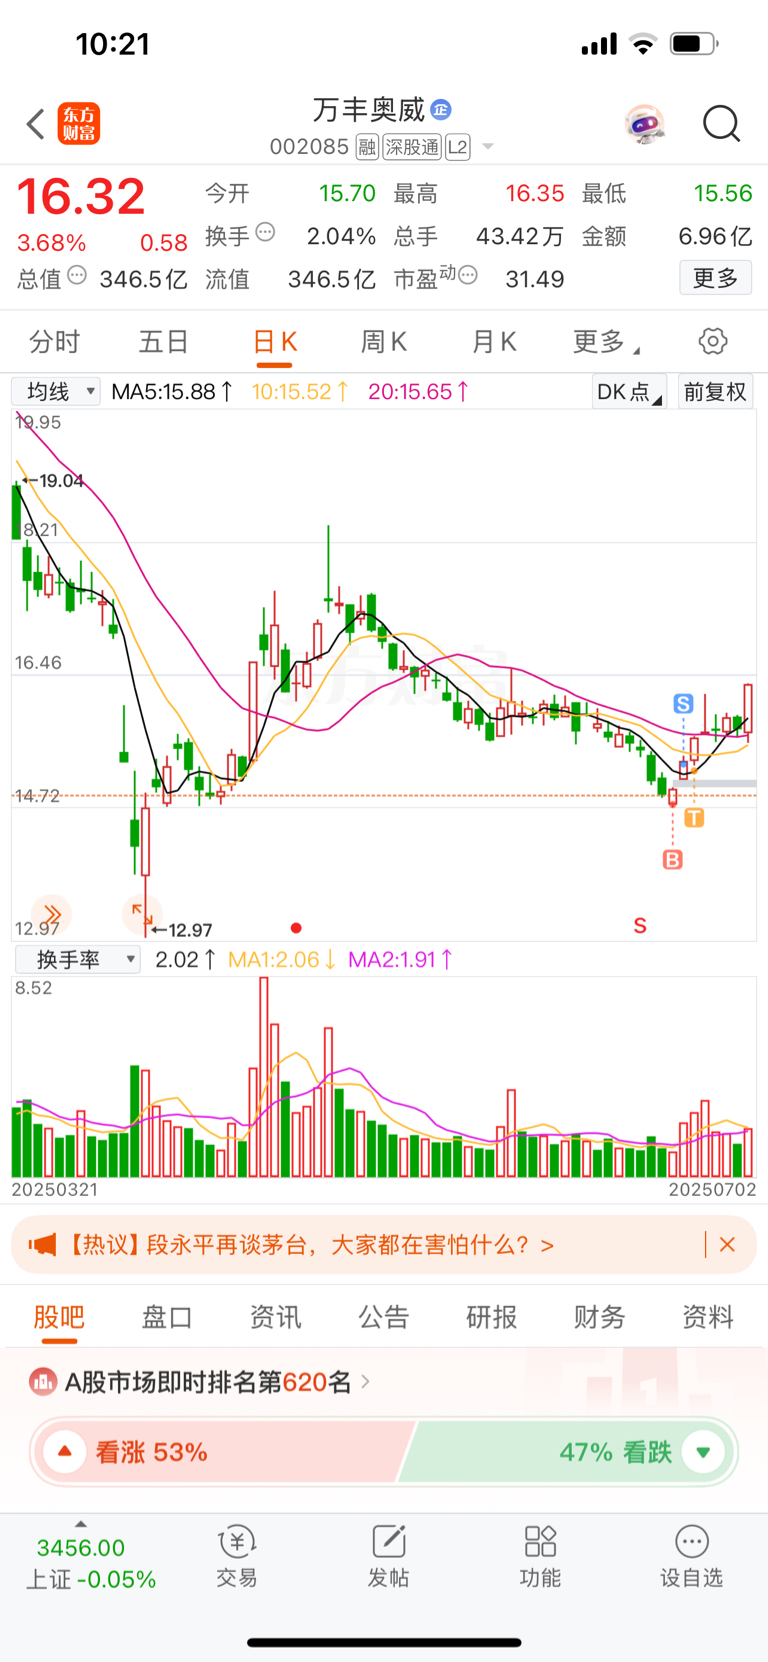Tap the info icon next to 总值
This screenshot has width=768, height=1662.
click(77, 275)
